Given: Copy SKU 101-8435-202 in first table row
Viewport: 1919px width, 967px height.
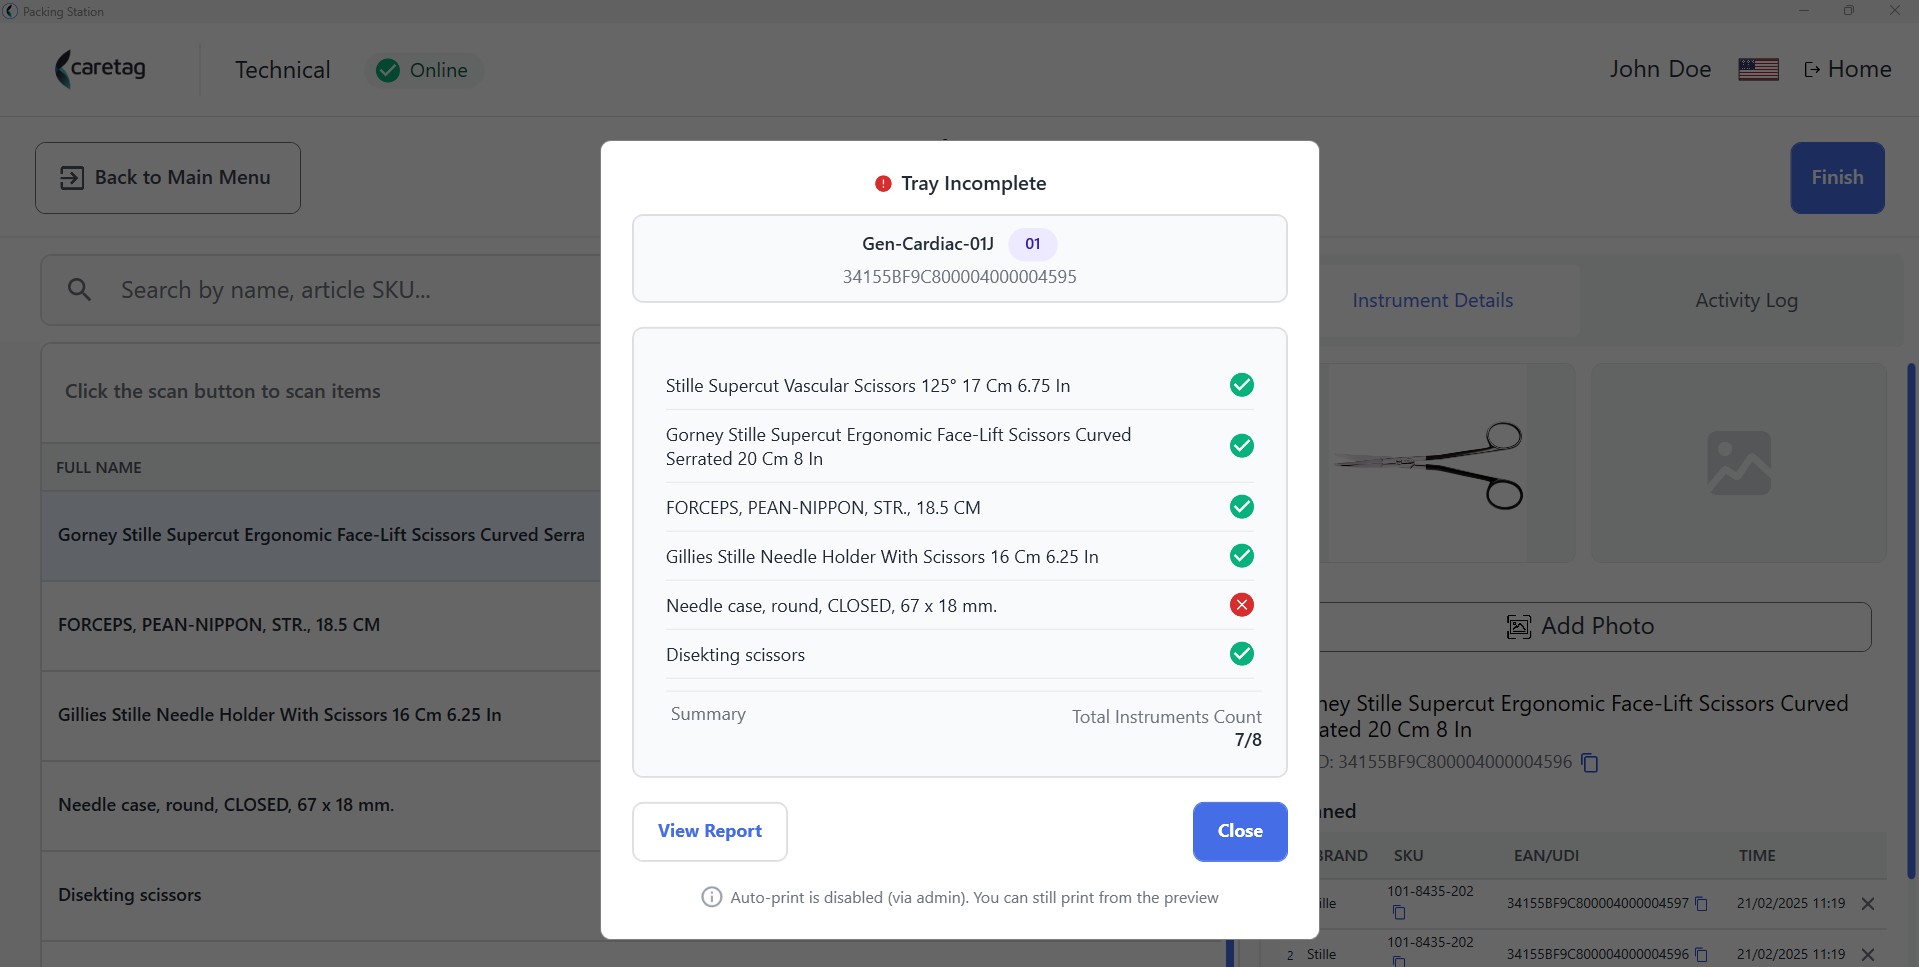Looking at the screenshot, I should coord(1399,913).
